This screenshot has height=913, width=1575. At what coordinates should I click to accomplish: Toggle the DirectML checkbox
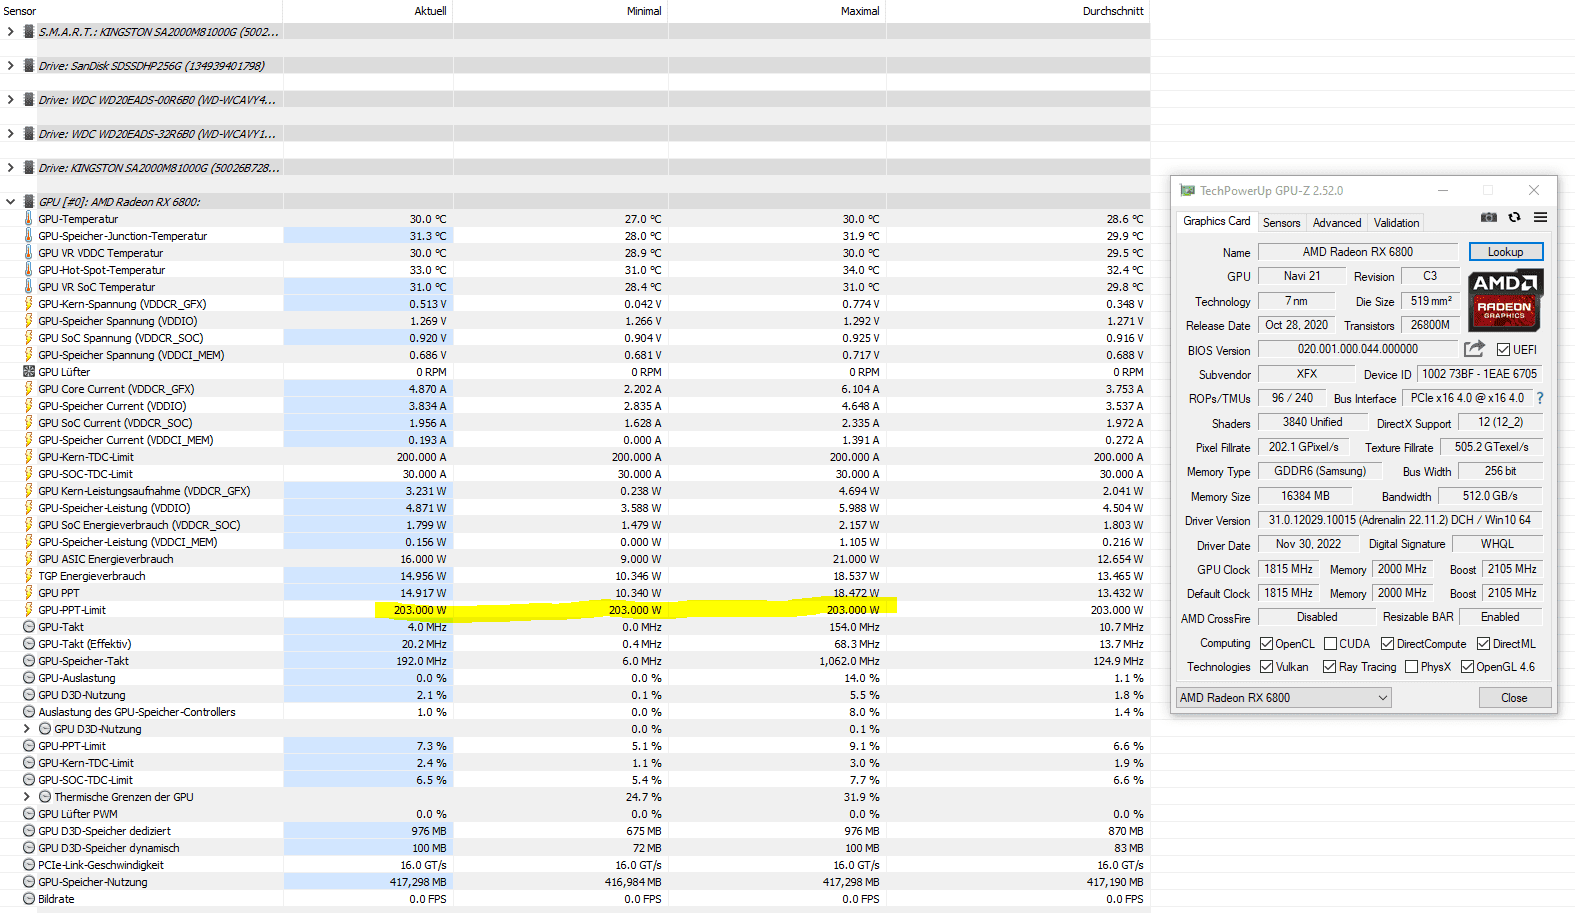tap(1483, 644)
